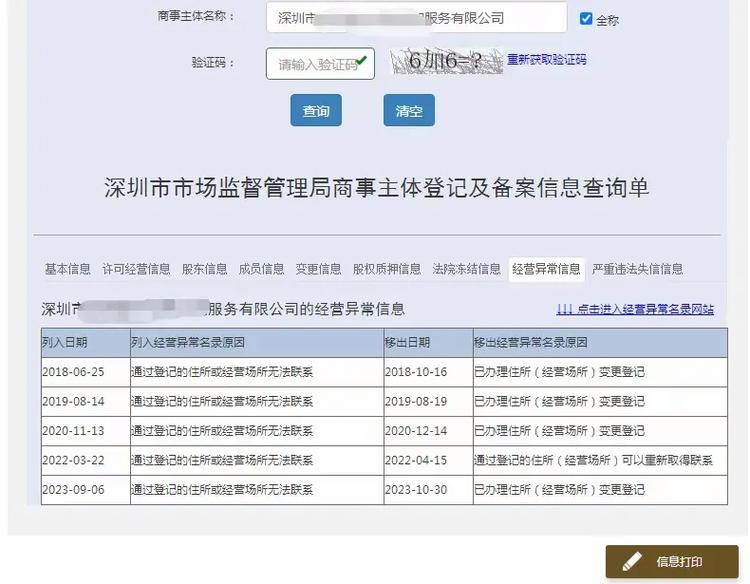This screenshot has height=584, width=750.
Task: Open the 严重违法失信信息 tab
Action: tap(638, 269)
